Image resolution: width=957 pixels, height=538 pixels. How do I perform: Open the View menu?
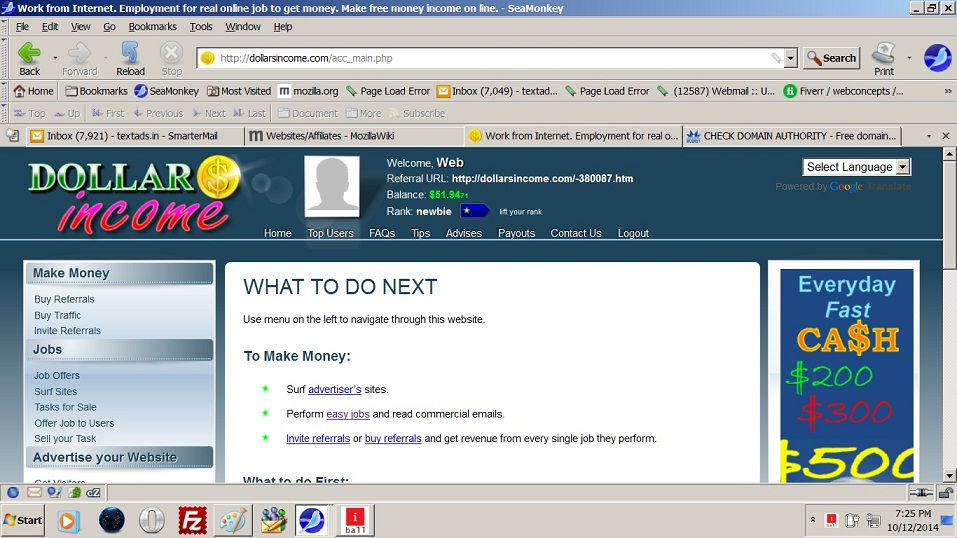point(80,27)
